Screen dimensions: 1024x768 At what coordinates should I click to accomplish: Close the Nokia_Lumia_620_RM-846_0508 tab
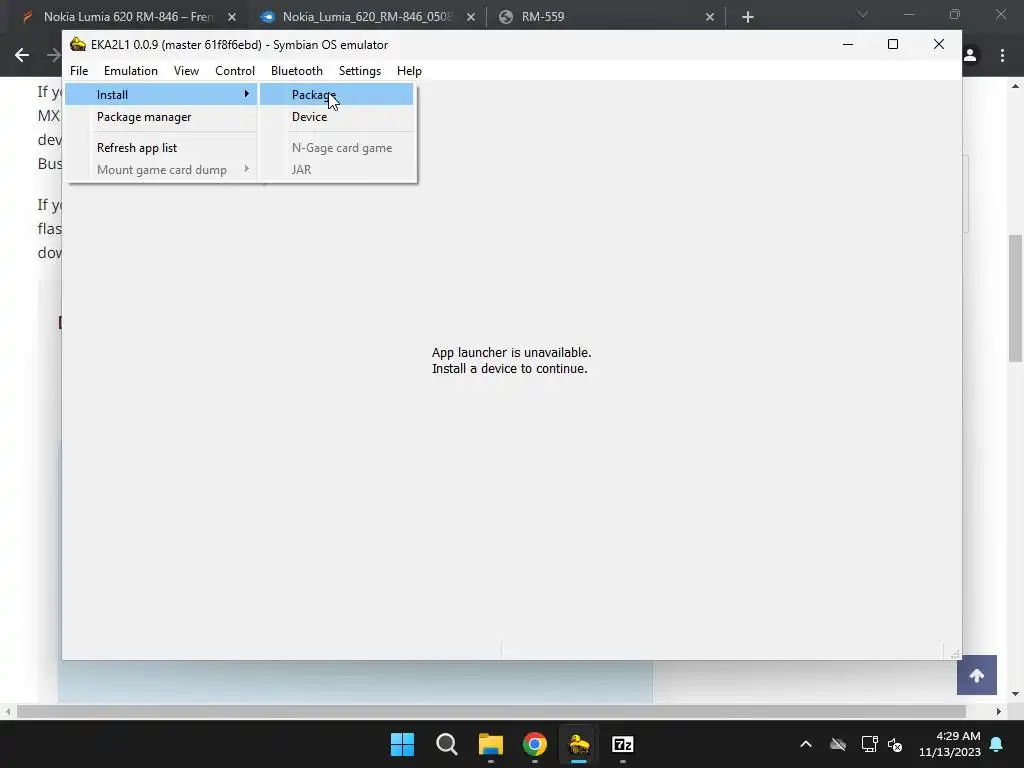click(471, 17)
